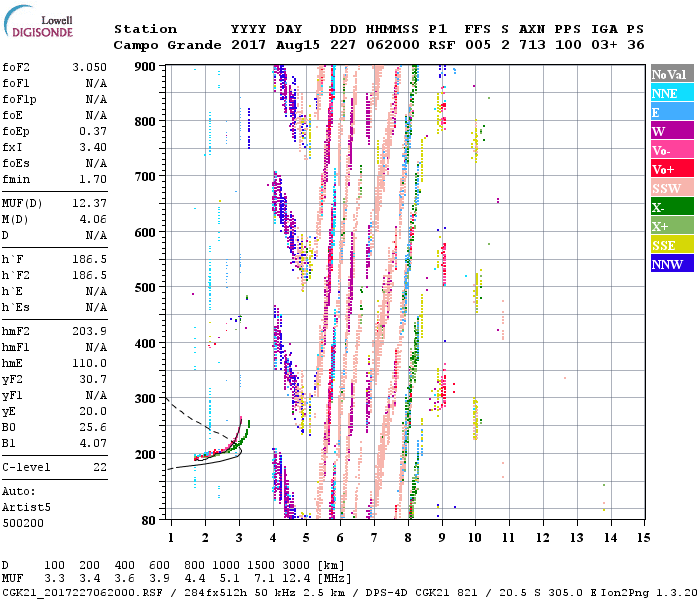This screenshot has height=600, width=700.
Task: Select the NNW blue legend swatch
Action: pyautogui.click(x=672, y=263)
